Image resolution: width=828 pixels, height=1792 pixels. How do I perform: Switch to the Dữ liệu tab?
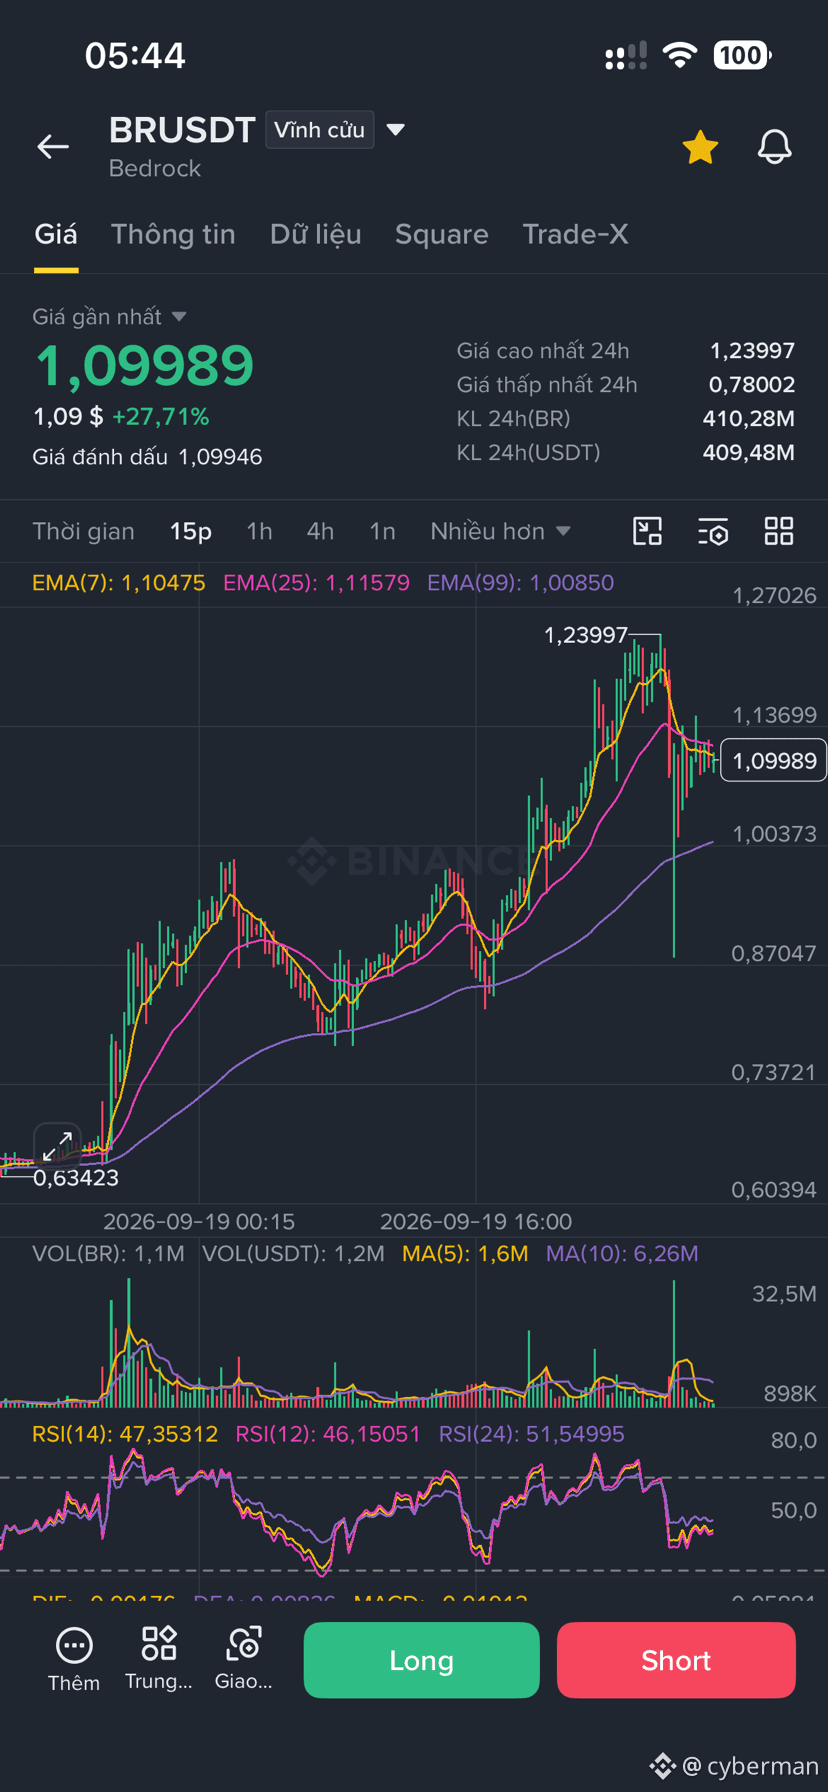[x=315, y=234]
